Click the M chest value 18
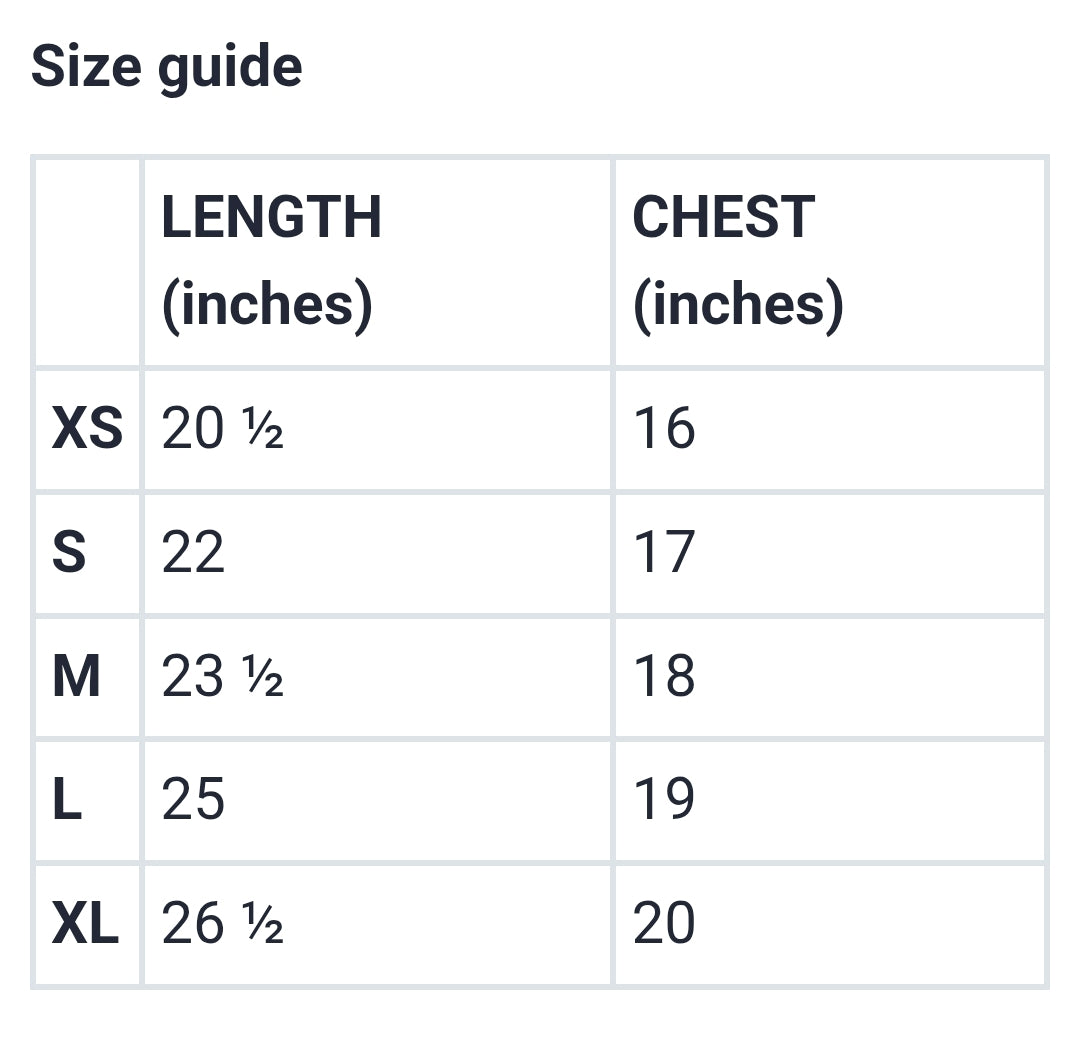 point(664,677)
